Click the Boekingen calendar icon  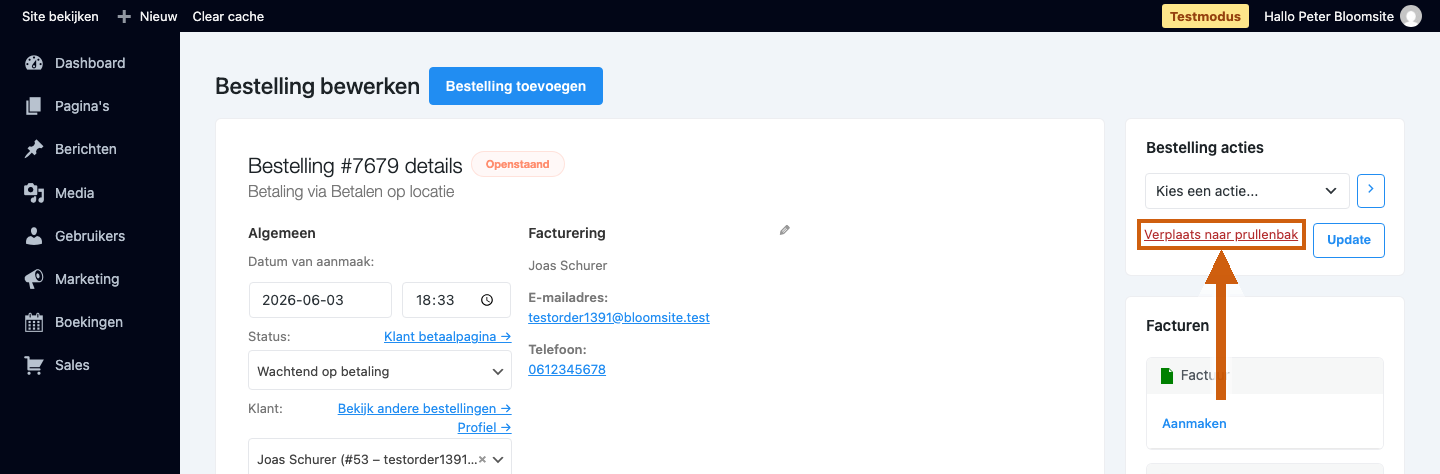34,322
